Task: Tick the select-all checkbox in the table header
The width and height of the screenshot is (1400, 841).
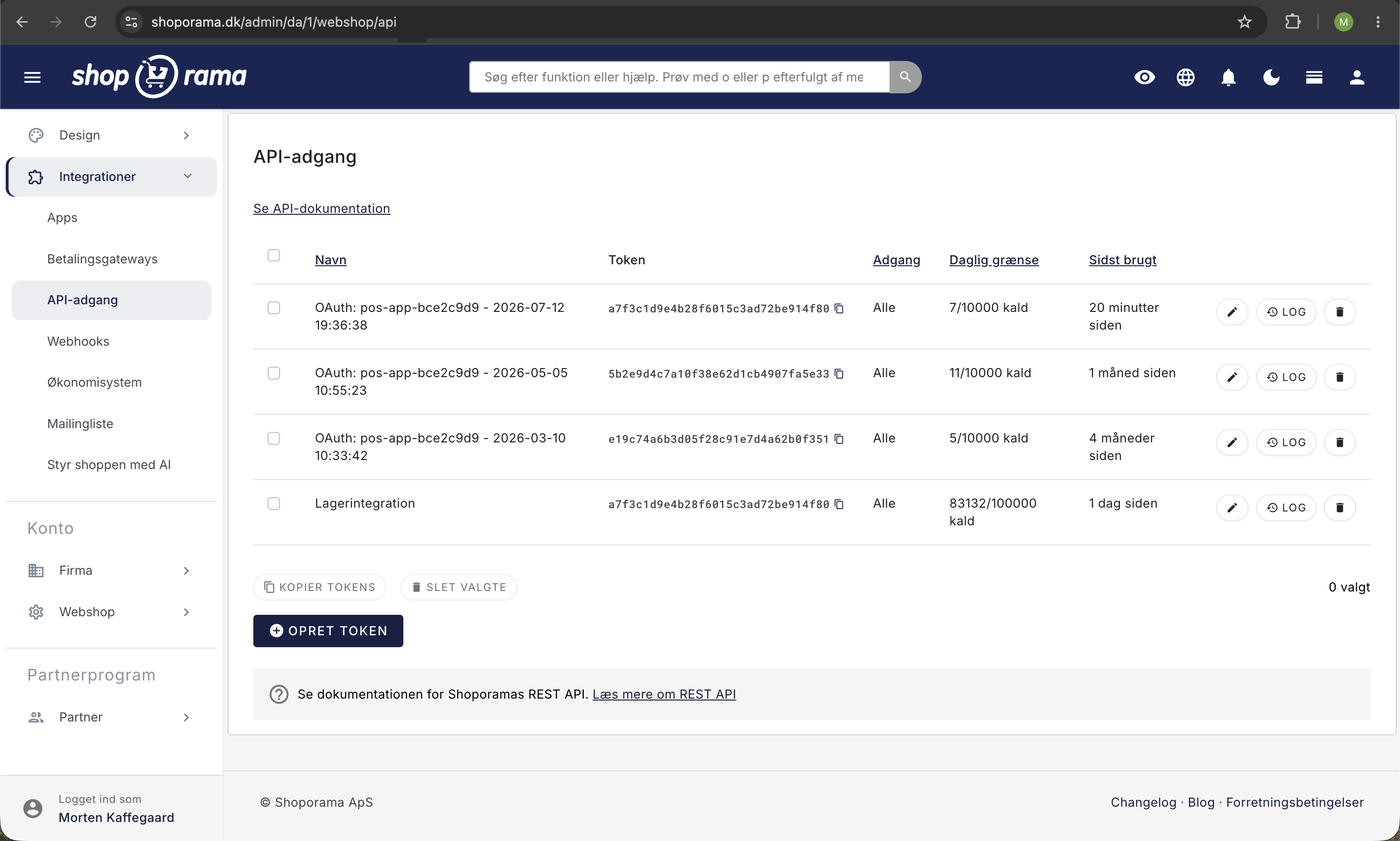Action: 274,255
